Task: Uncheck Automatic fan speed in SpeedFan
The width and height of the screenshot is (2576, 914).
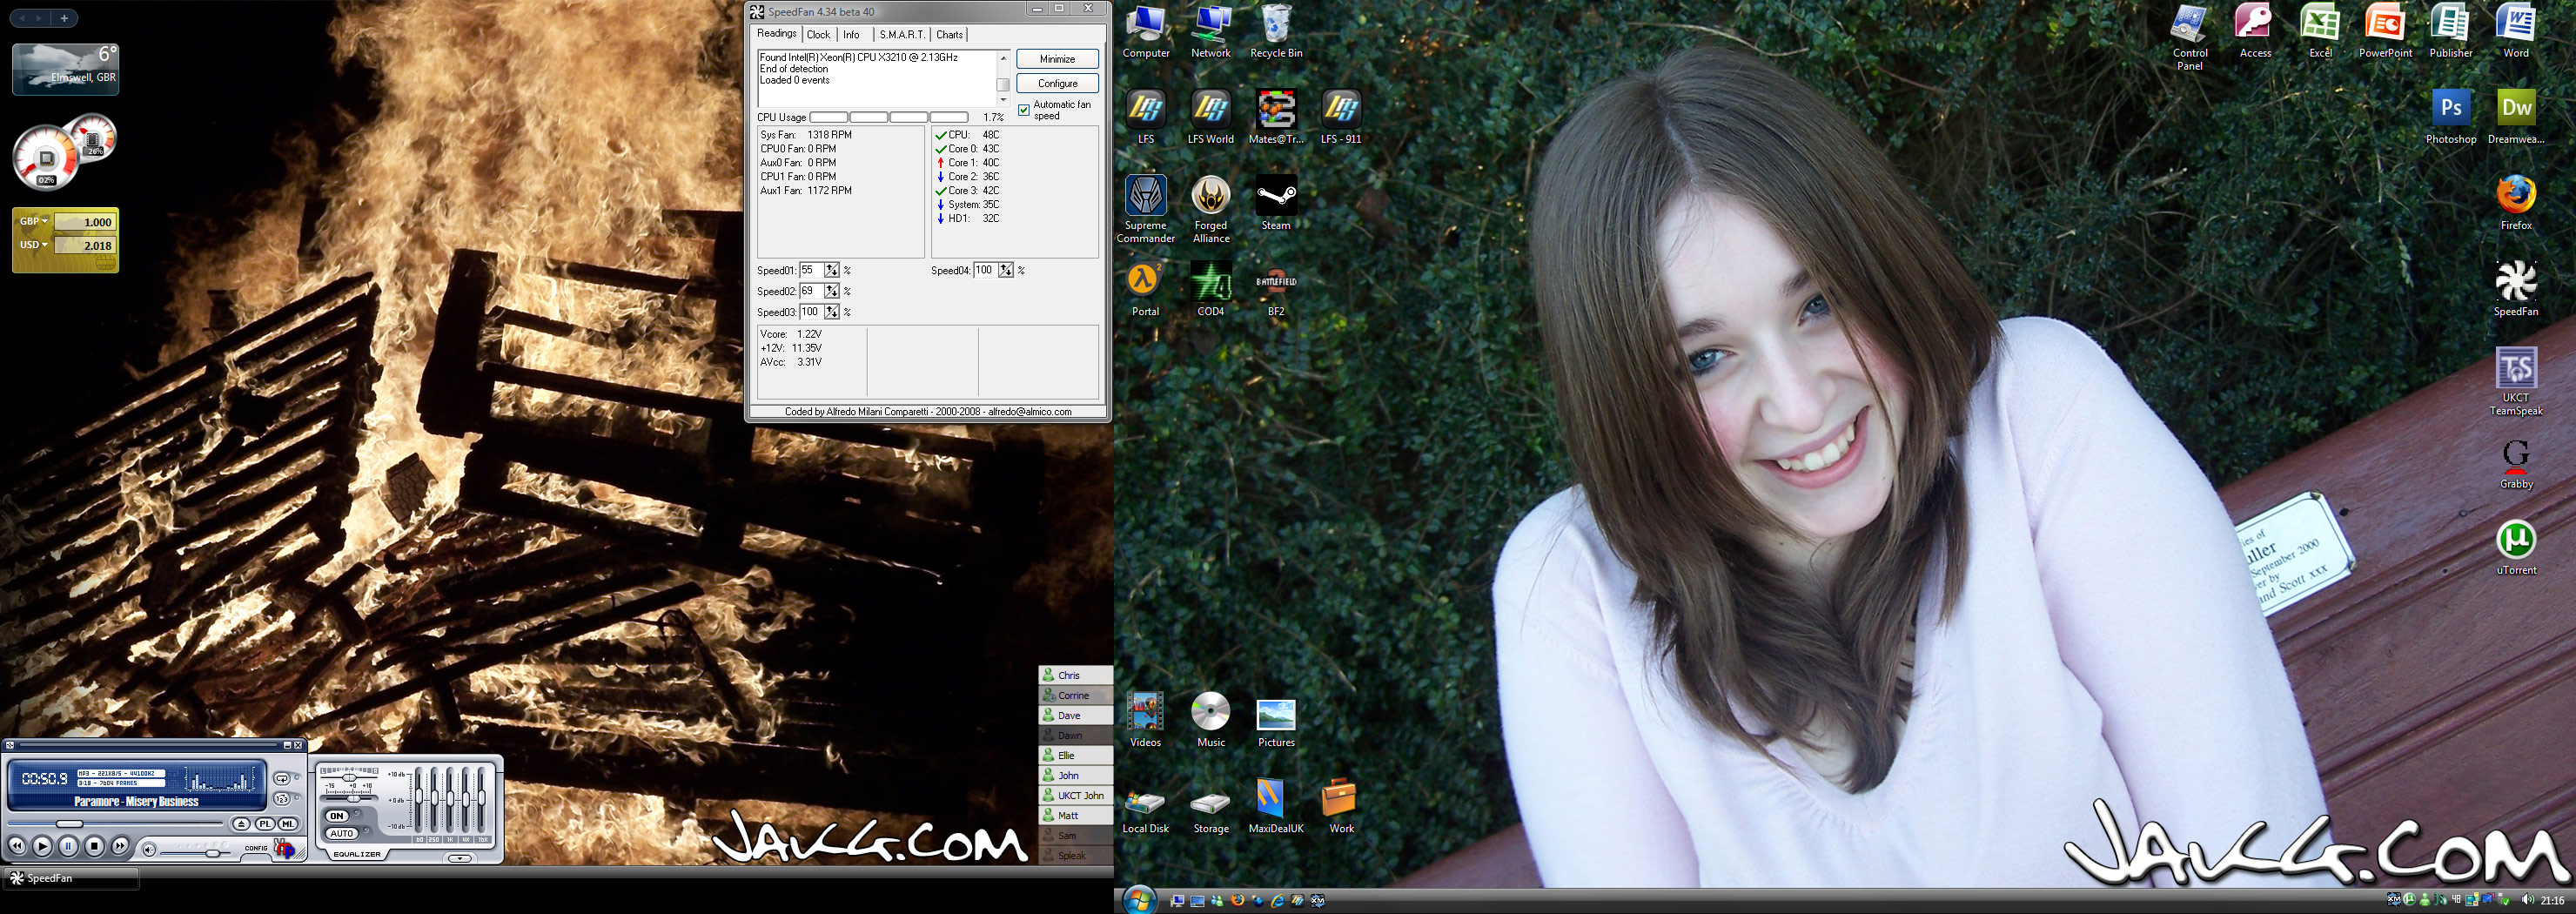Action: point(1024,110)
